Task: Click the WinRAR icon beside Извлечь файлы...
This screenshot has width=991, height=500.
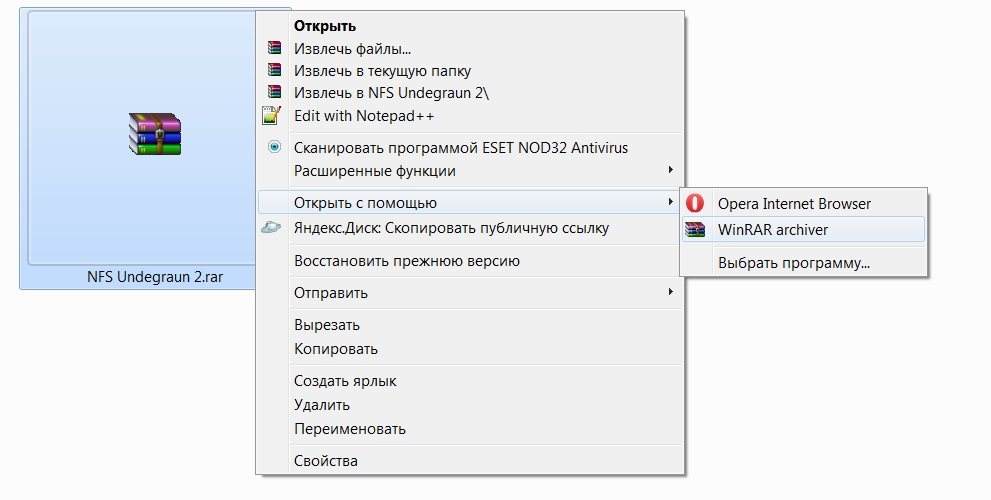Action: 274,47
